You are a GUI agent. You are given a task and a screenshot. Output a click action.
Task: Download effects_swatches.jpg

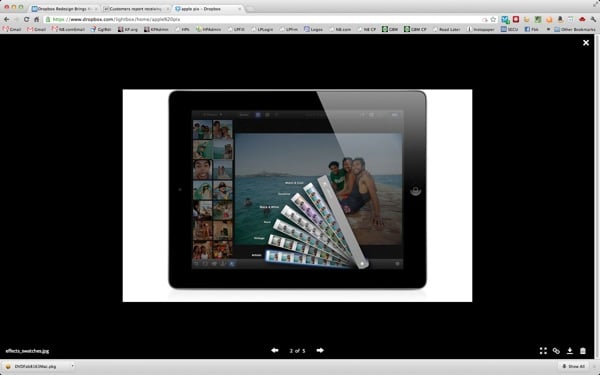570,351
